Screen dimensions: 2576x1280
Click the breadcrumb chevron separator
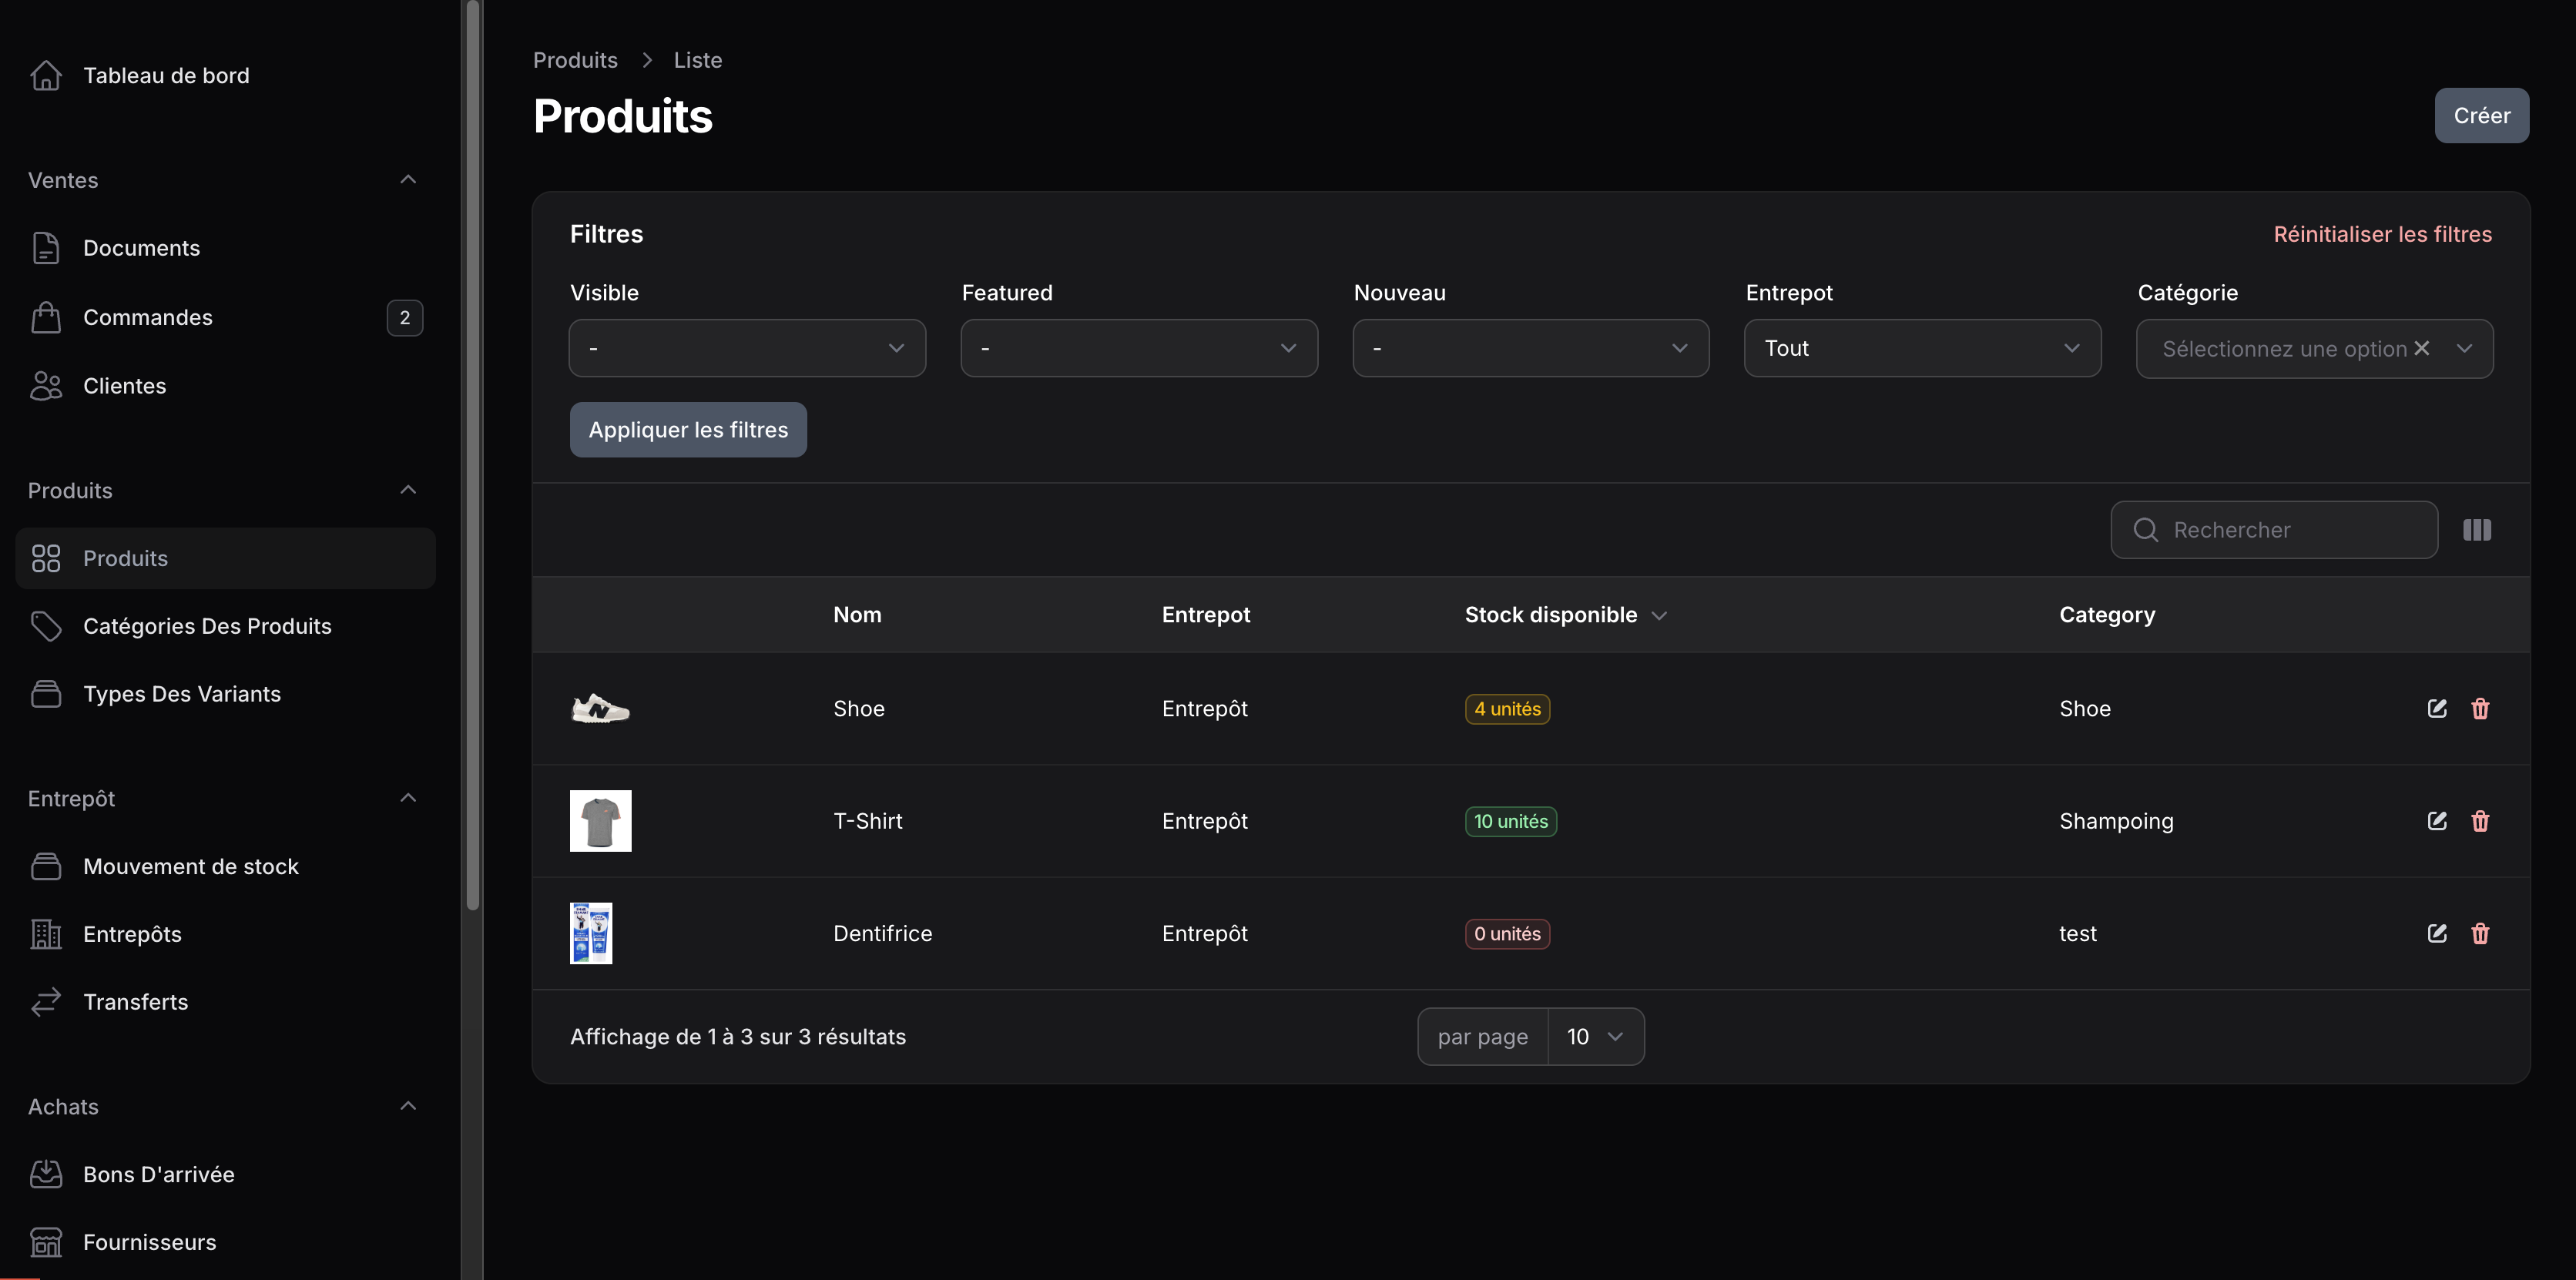(x=647, y=60)
